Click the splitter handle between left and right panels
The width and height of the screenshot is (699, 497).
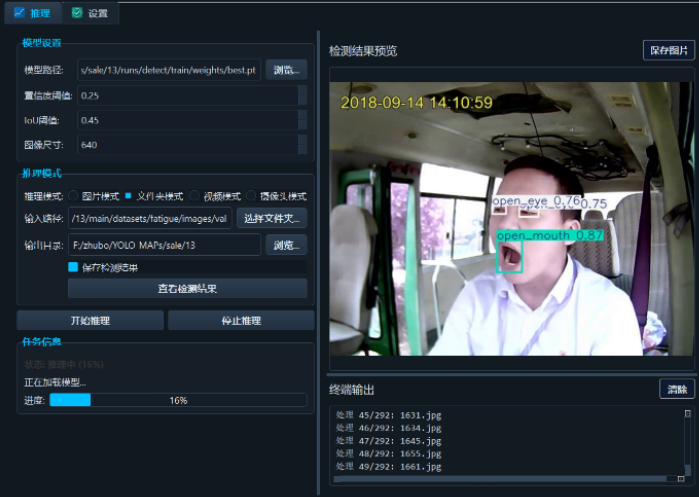point(318,263)
